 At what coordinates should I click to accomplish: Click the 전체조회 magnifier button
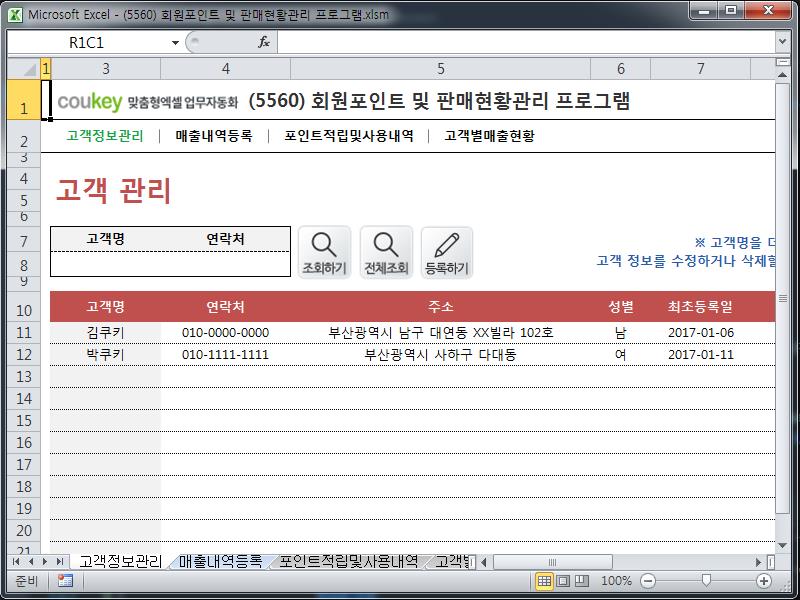[x=386, y=253]
